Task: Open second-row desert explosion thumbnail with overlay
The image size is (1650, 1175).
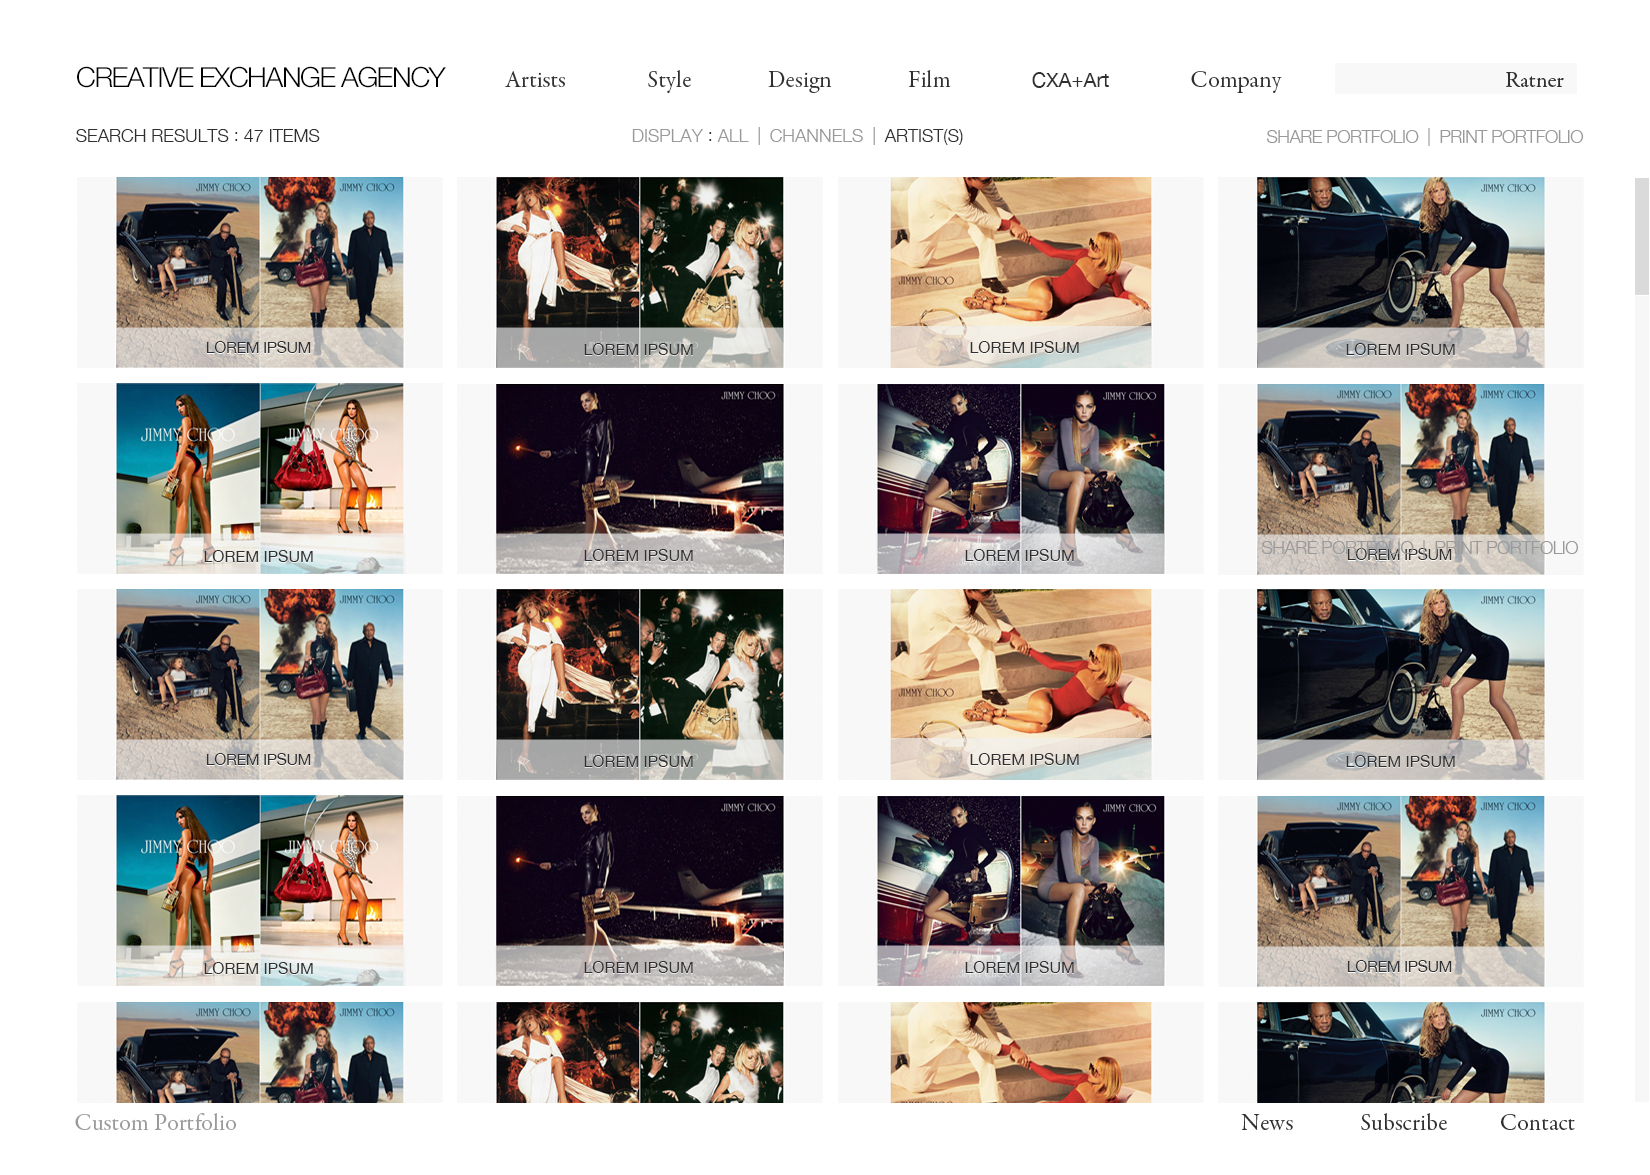Action: [x=1400, y=478]
